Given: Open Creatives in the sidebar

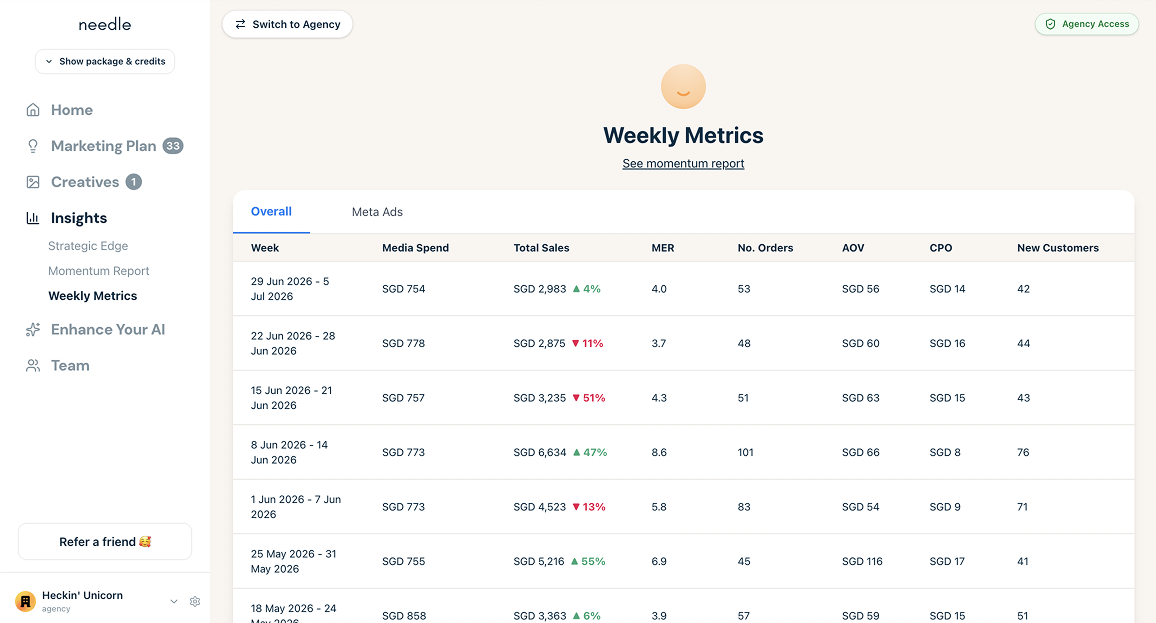Looking at the screenshot, I should (x=85, y=182).
